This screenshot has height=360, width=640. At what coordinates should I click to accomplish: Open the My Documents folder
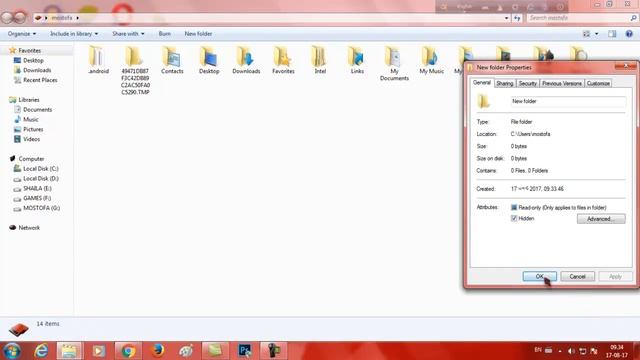pyautogui.click(x=394, y=64)
